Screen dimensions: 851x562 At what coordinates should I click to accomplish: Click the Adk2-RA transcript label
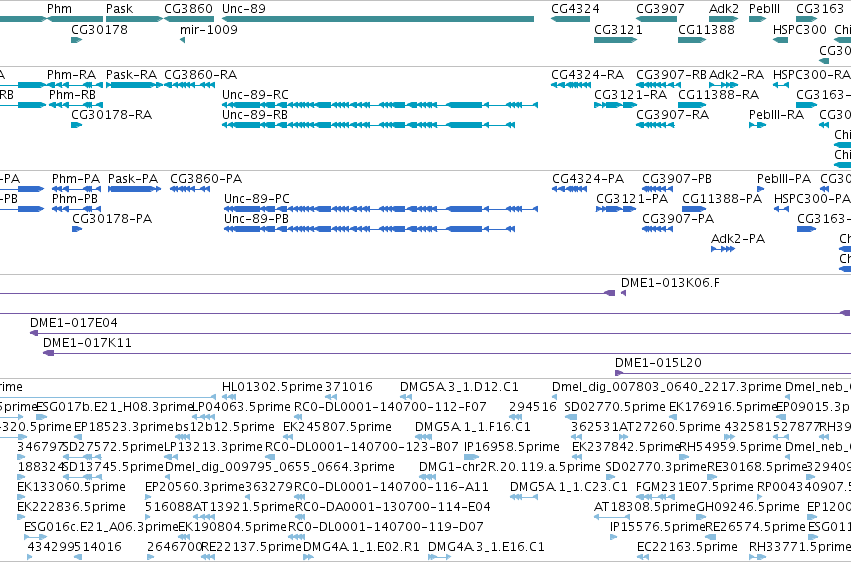pos(736,74)
